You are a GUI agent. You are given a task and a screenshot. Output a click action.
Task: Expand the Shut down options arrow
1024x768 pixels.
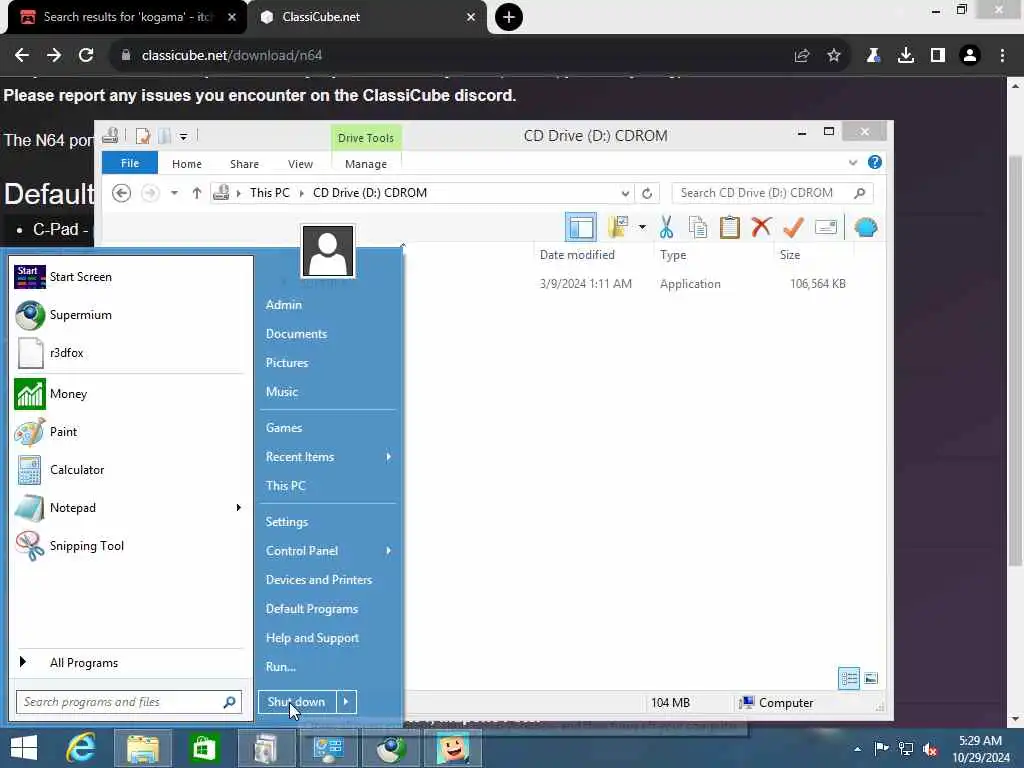point(346,702)
